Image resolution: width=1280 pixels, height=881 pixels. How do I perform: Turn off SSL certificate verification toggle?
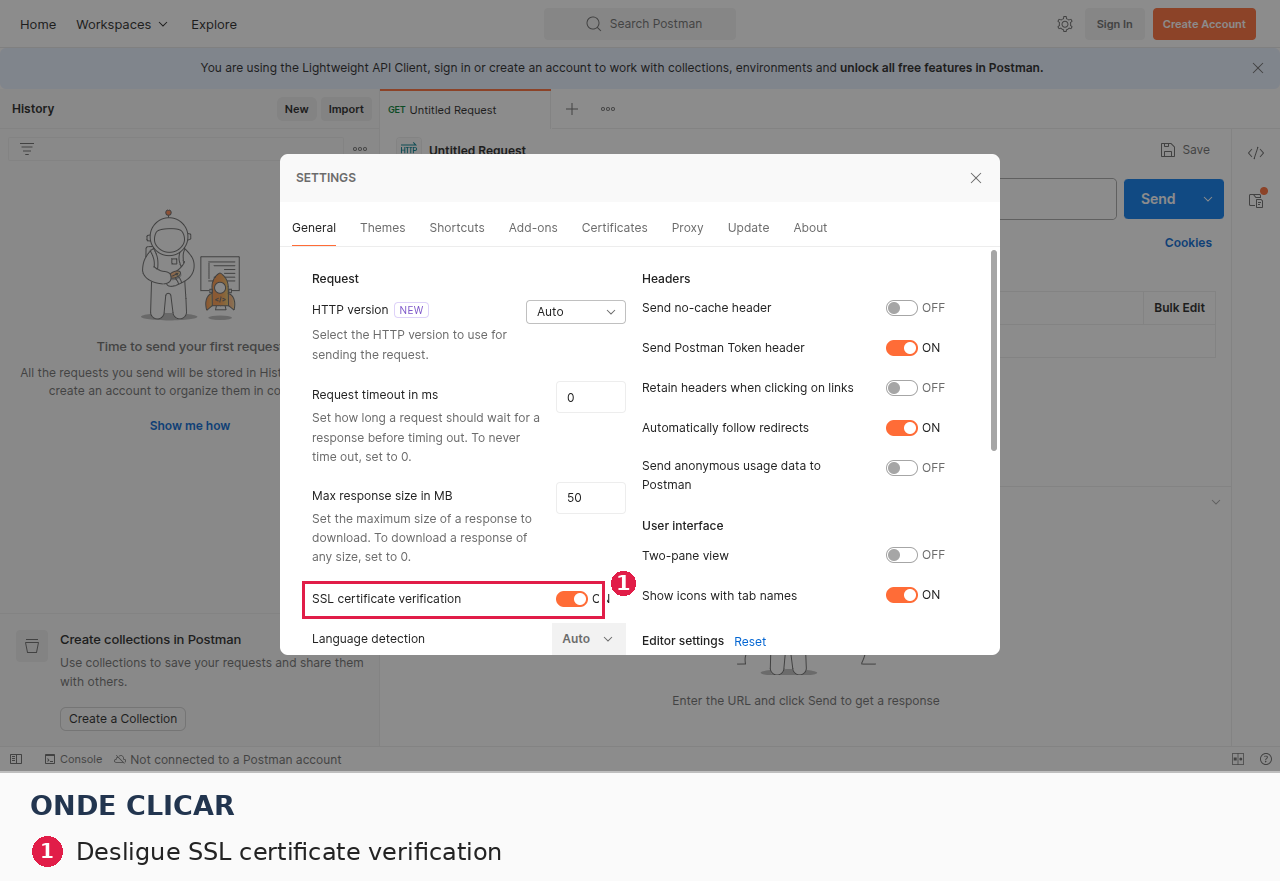[x=572, y=599]
